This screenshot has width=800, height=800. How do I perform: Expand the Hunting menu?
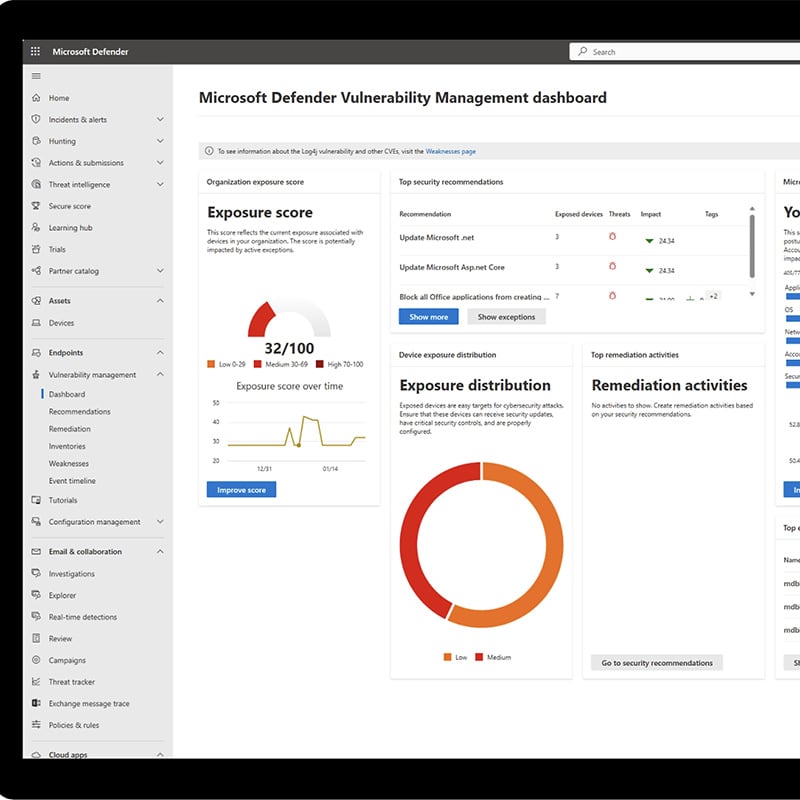160,141
